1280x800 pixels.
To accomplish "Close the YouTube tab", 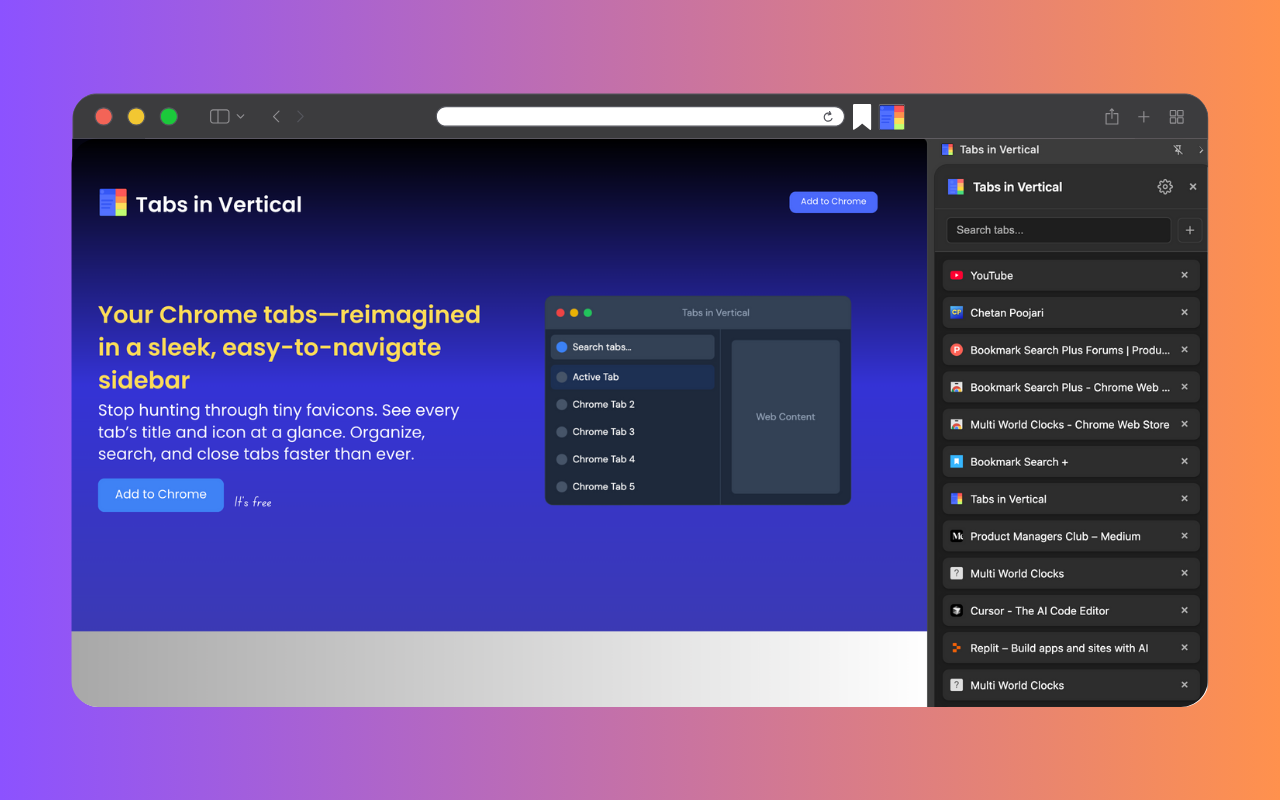I will pos(1185,275).
